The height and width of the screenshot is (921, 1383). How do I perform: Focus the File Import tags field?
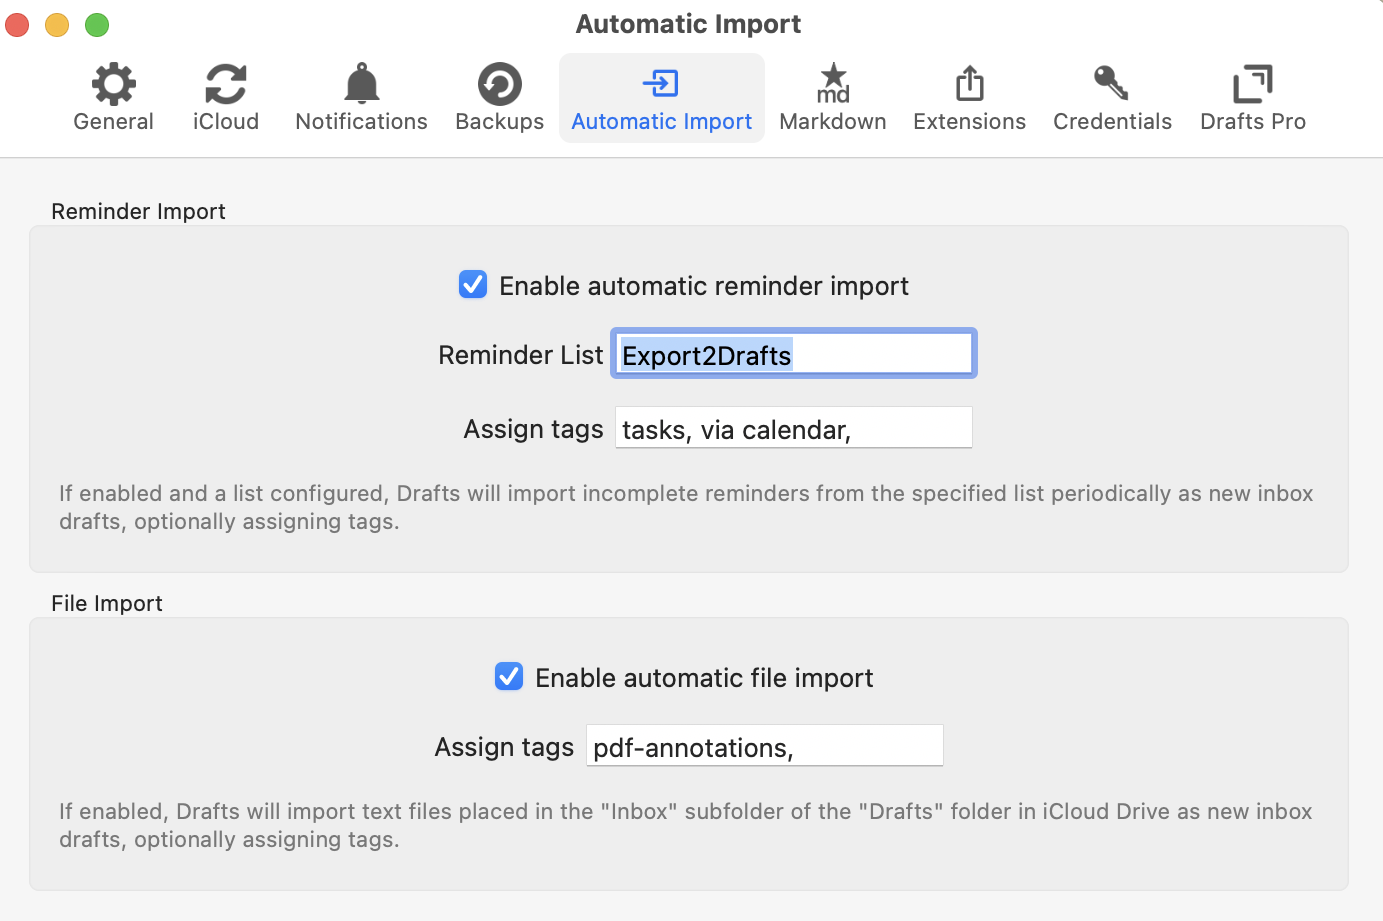coord(764,746)
